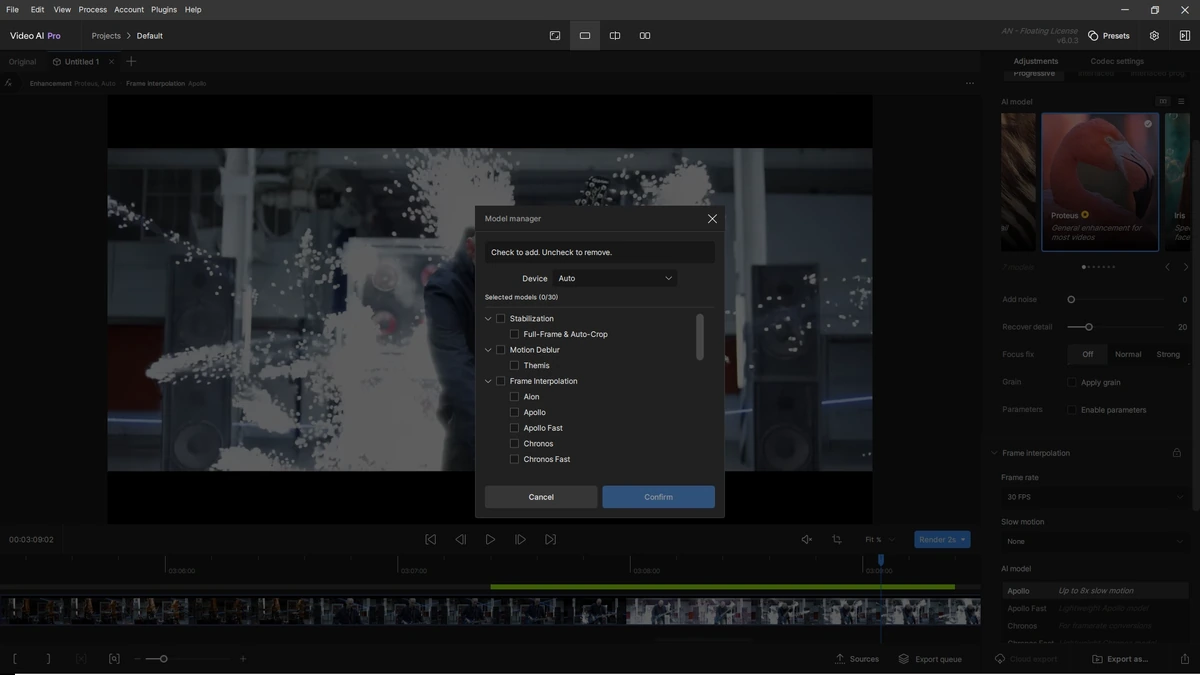Close the Model manager dialog
This screenshot has width=1200, height=675.
(x=712, y=218)
